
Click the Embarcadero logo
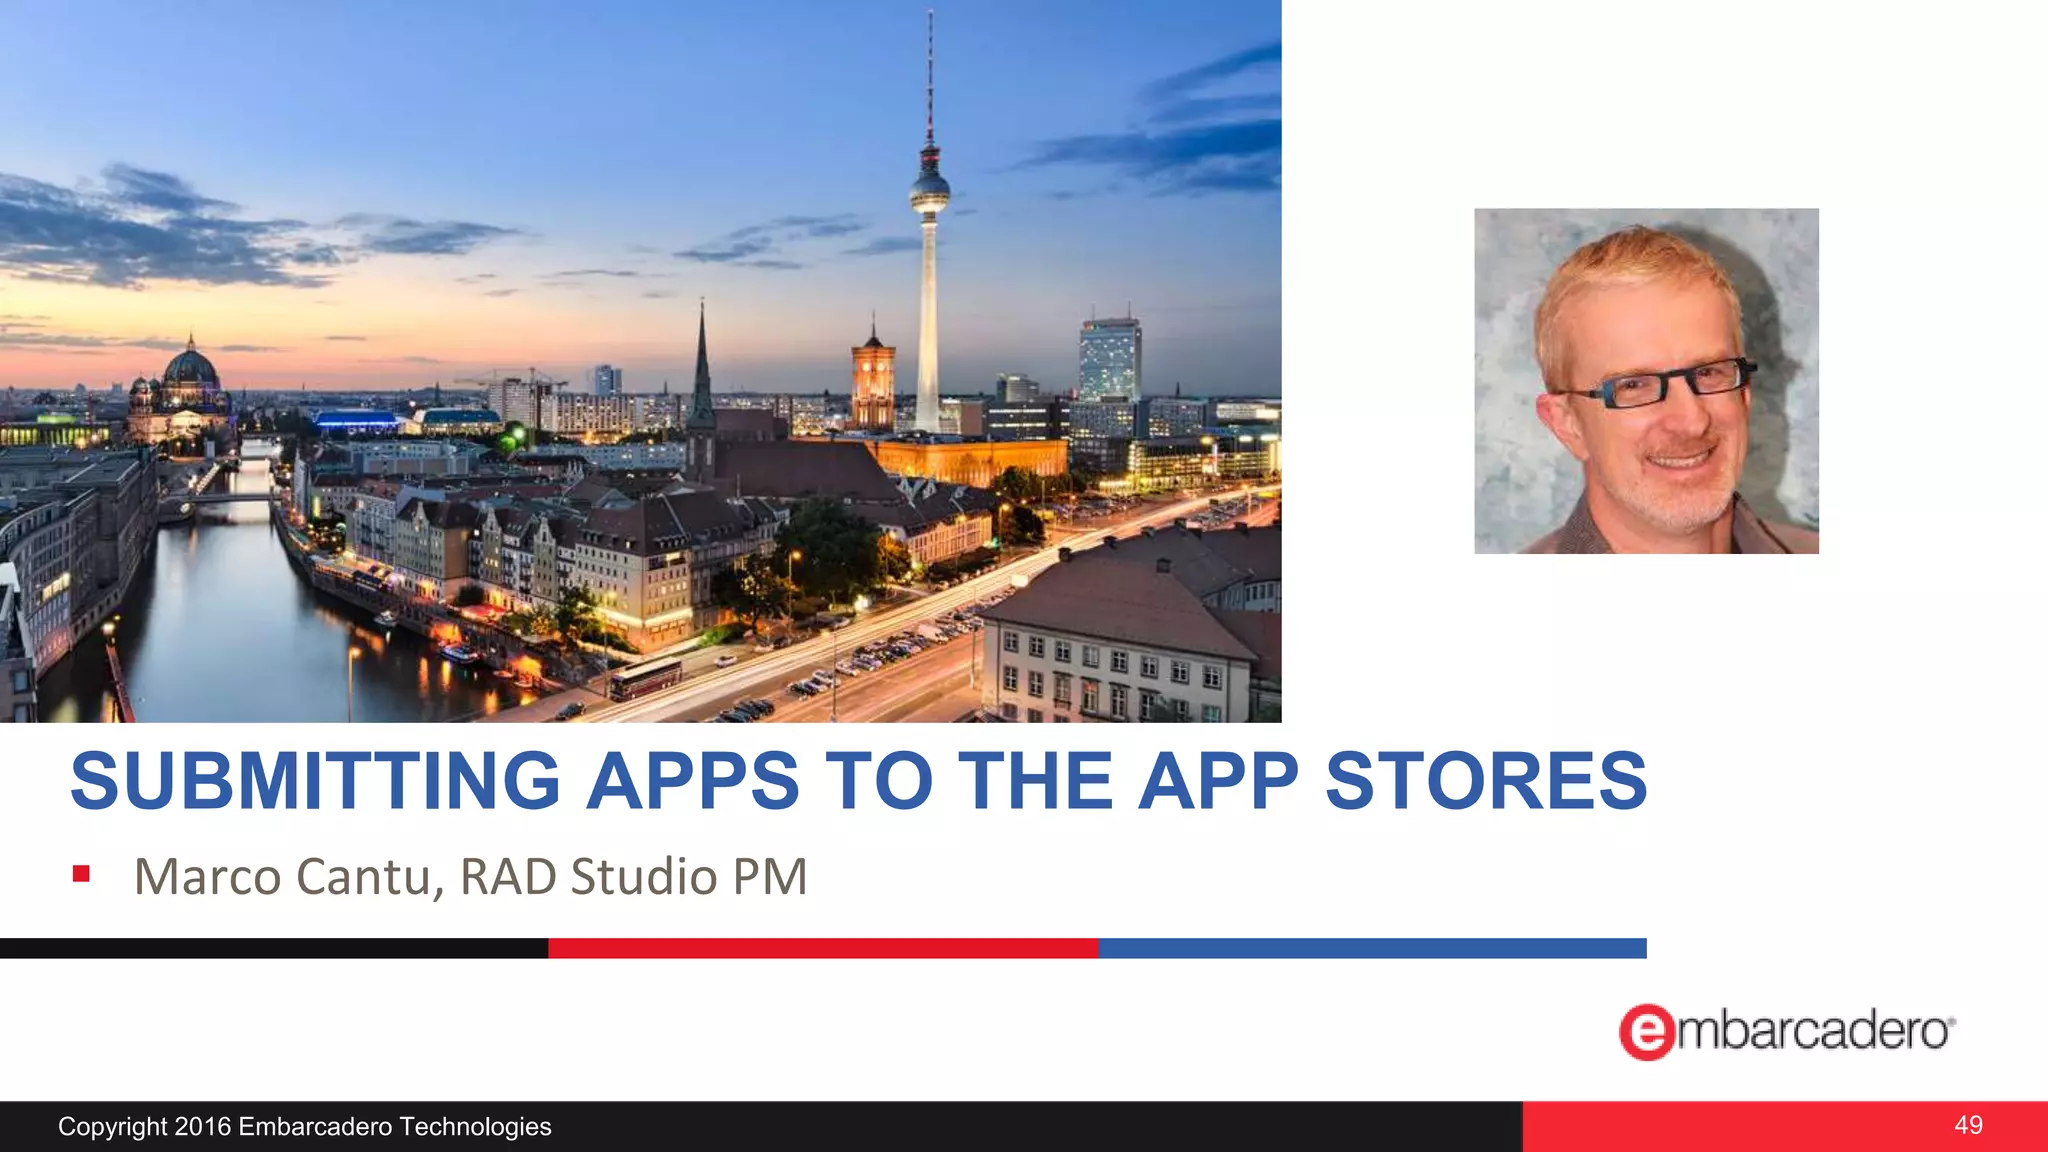(x=1787, y=1031)
